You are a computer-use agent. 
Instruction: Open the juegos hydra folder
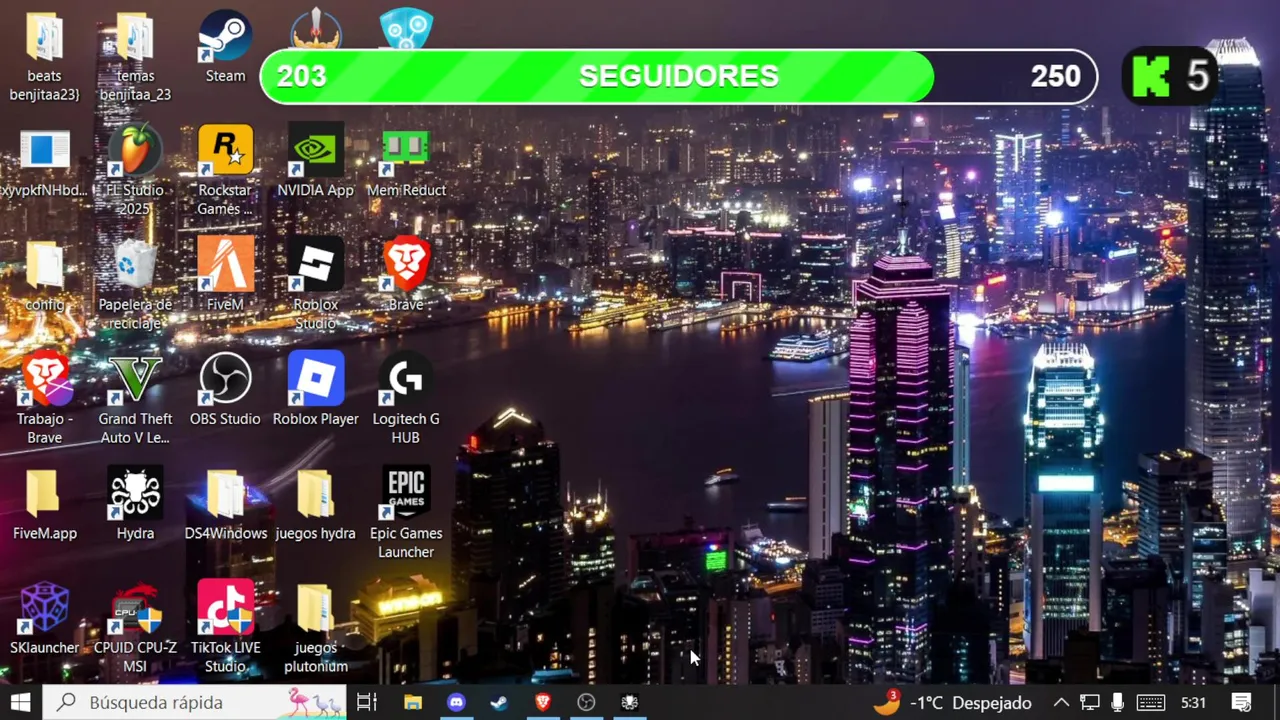316,504
